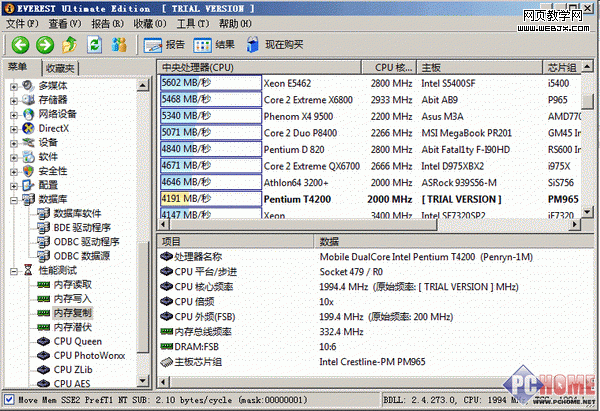
Task: Click the green Forward arrow icon
Action: [x=44, y=44]
